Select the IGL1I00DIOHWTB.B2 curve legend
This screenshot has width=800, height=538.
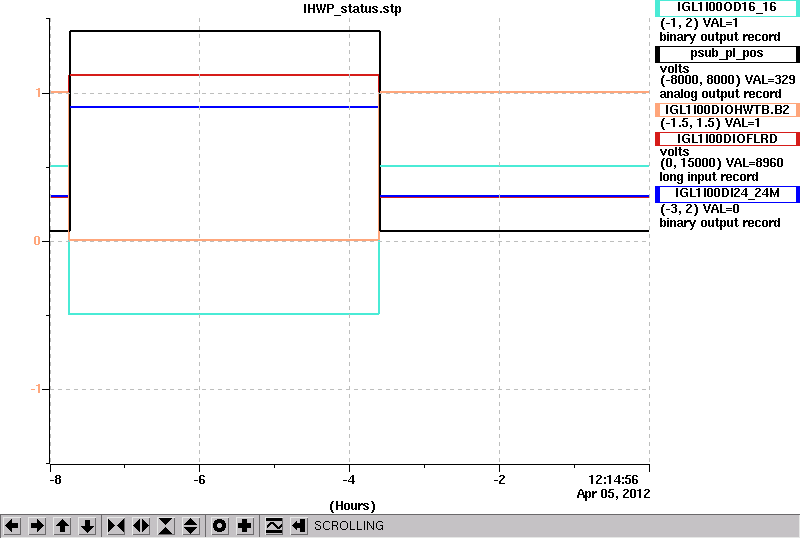coord(727,110)
